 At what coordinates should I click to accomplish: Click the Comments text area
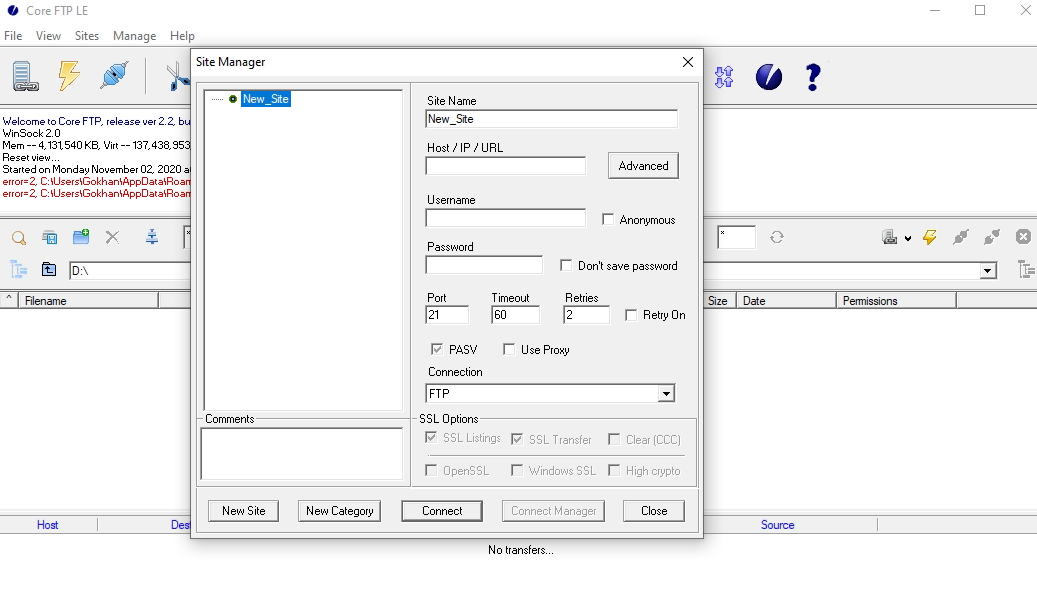coord(302,454)
